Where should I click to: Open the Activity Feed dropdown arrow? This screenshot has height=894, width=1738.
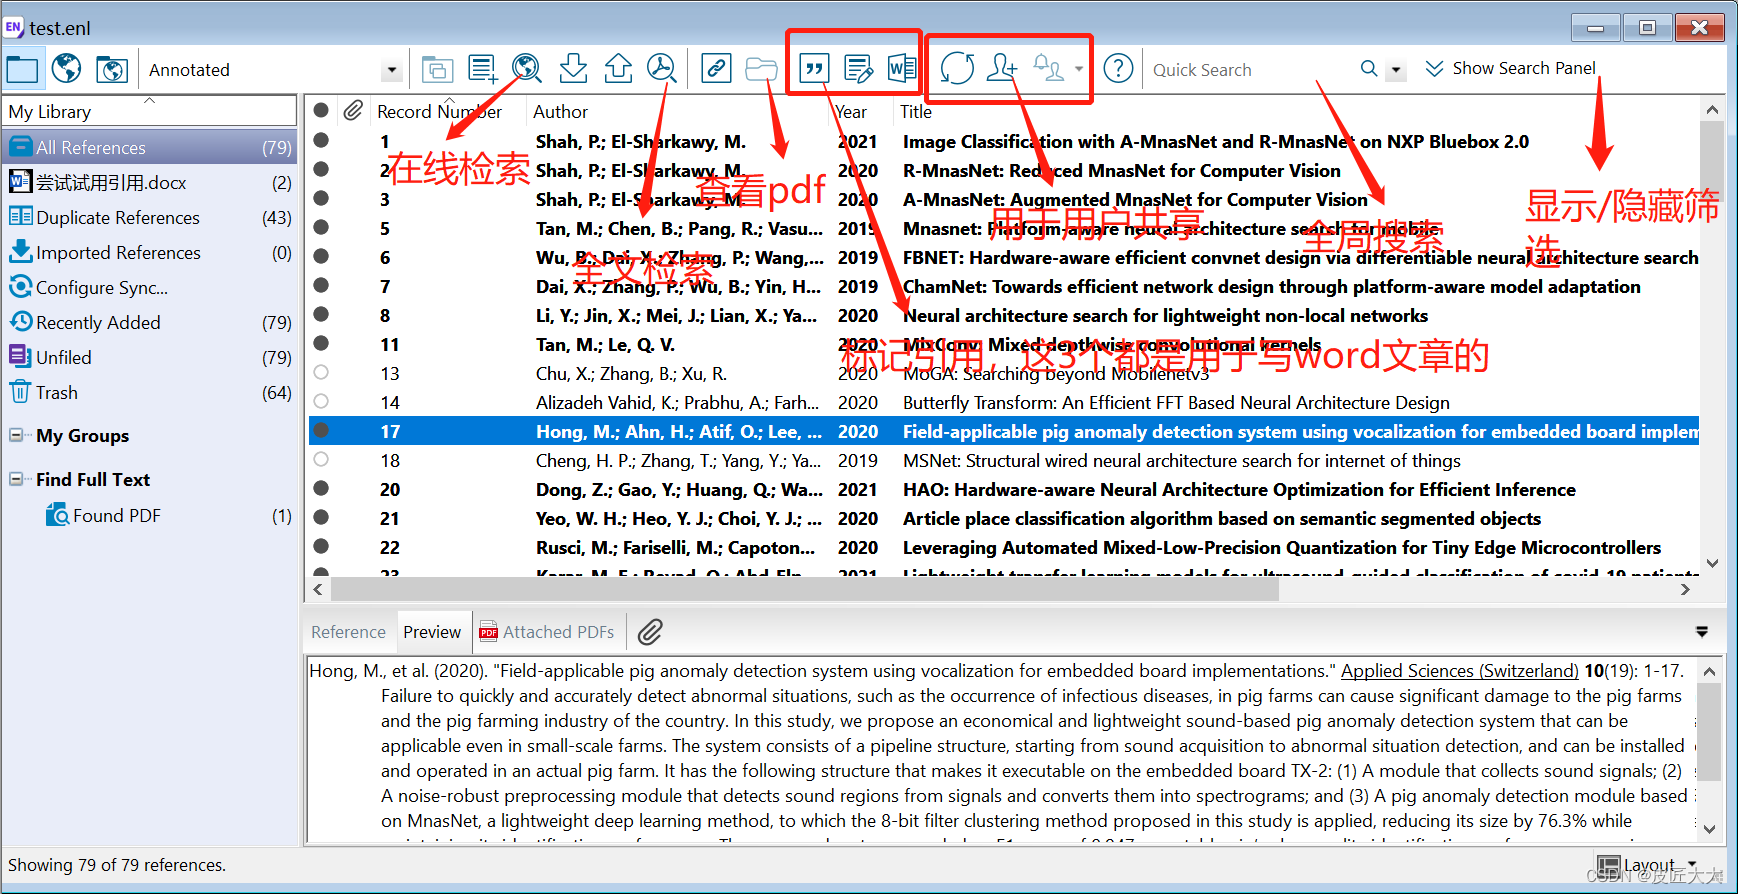[x=1079, y=69]
